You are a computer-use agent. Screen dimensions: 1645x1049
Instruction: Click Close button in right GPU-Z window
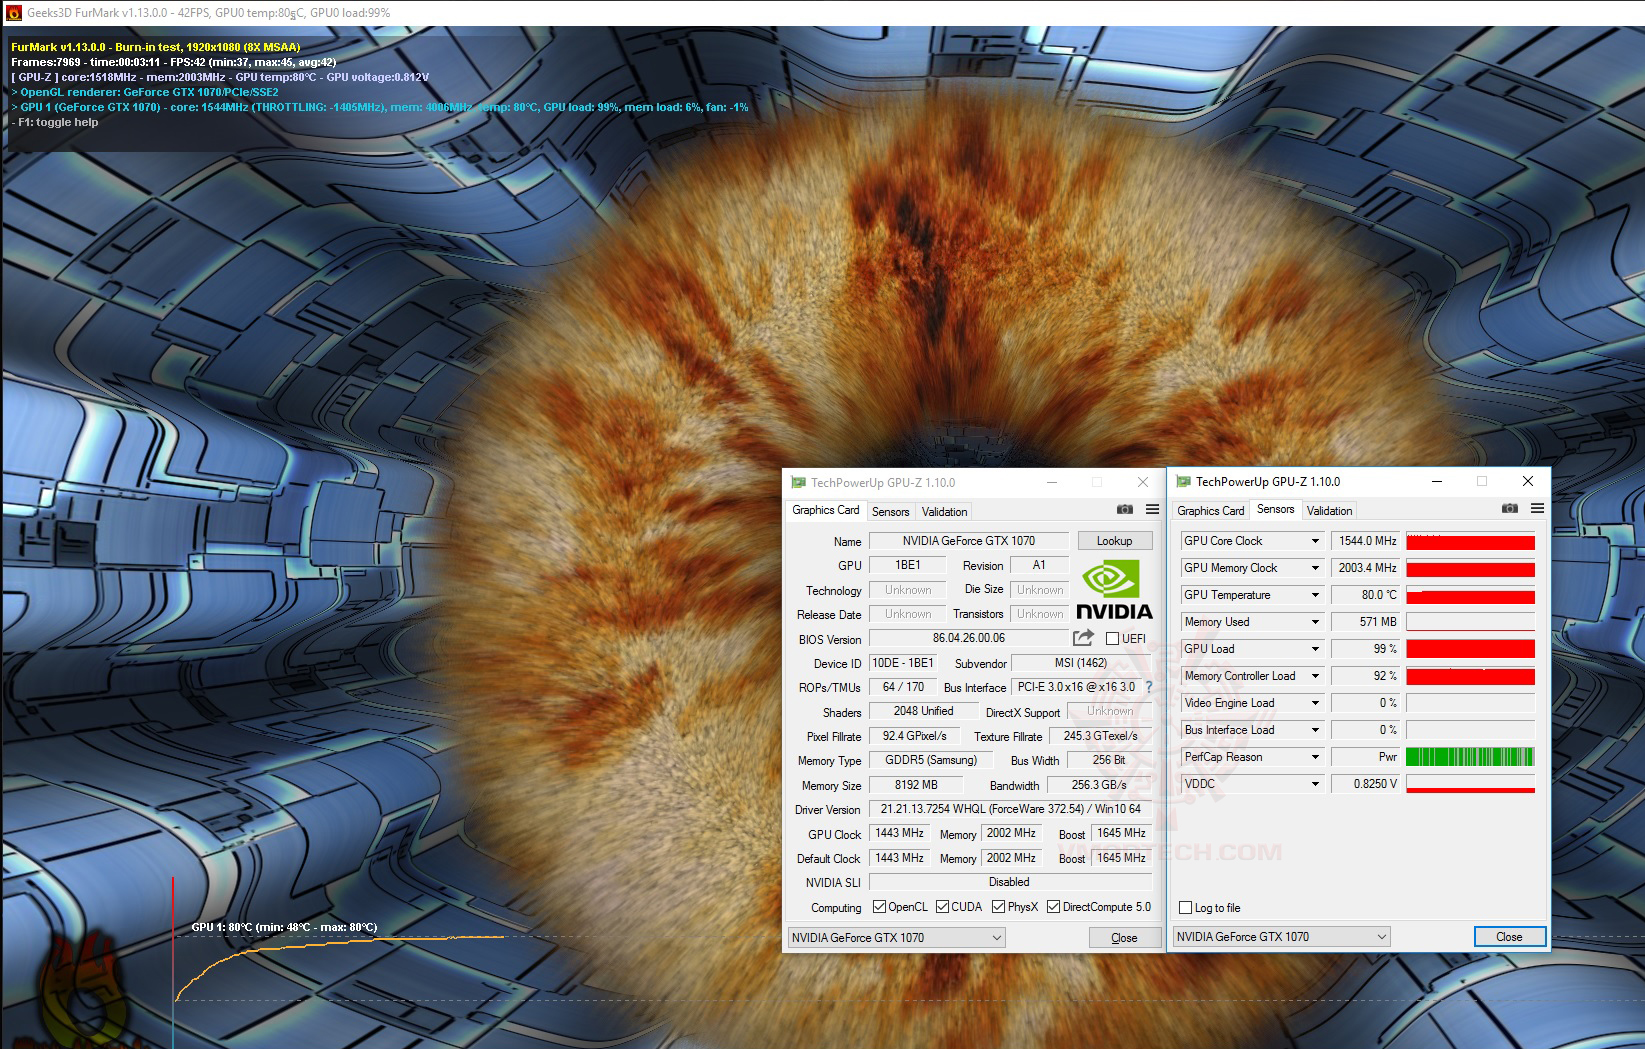pos(1509,937)
